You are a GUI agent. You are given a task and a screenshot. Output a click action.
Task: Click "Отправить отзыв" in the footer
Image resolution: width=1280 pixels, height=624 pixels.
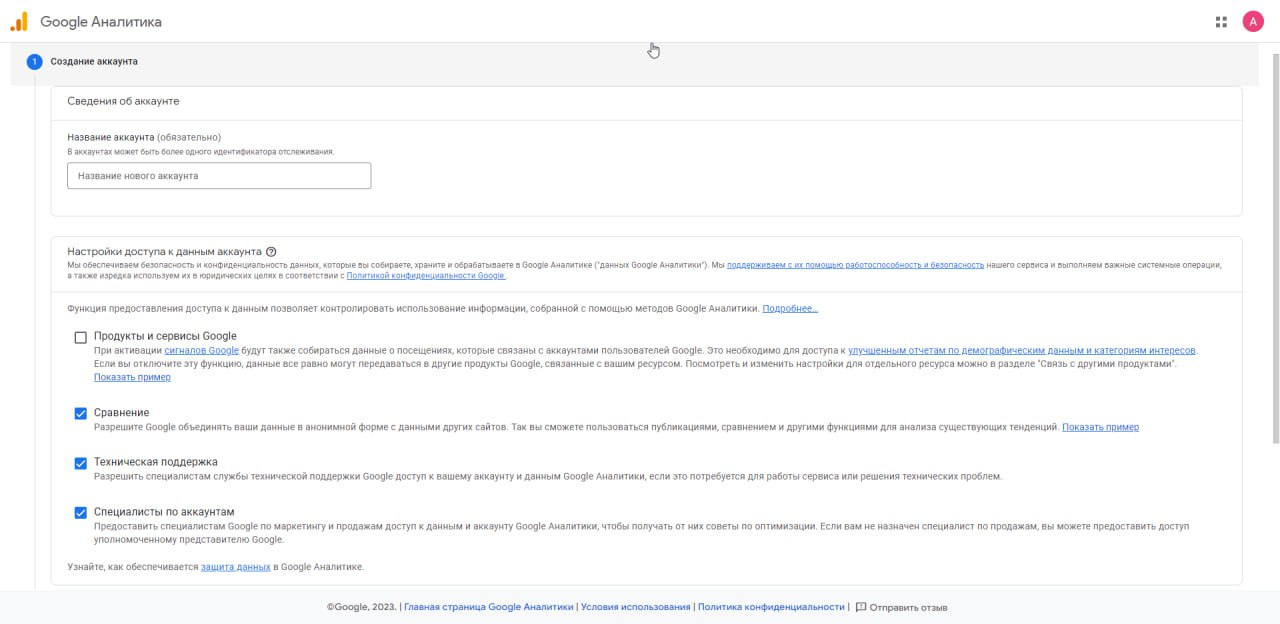coord(908,607)
